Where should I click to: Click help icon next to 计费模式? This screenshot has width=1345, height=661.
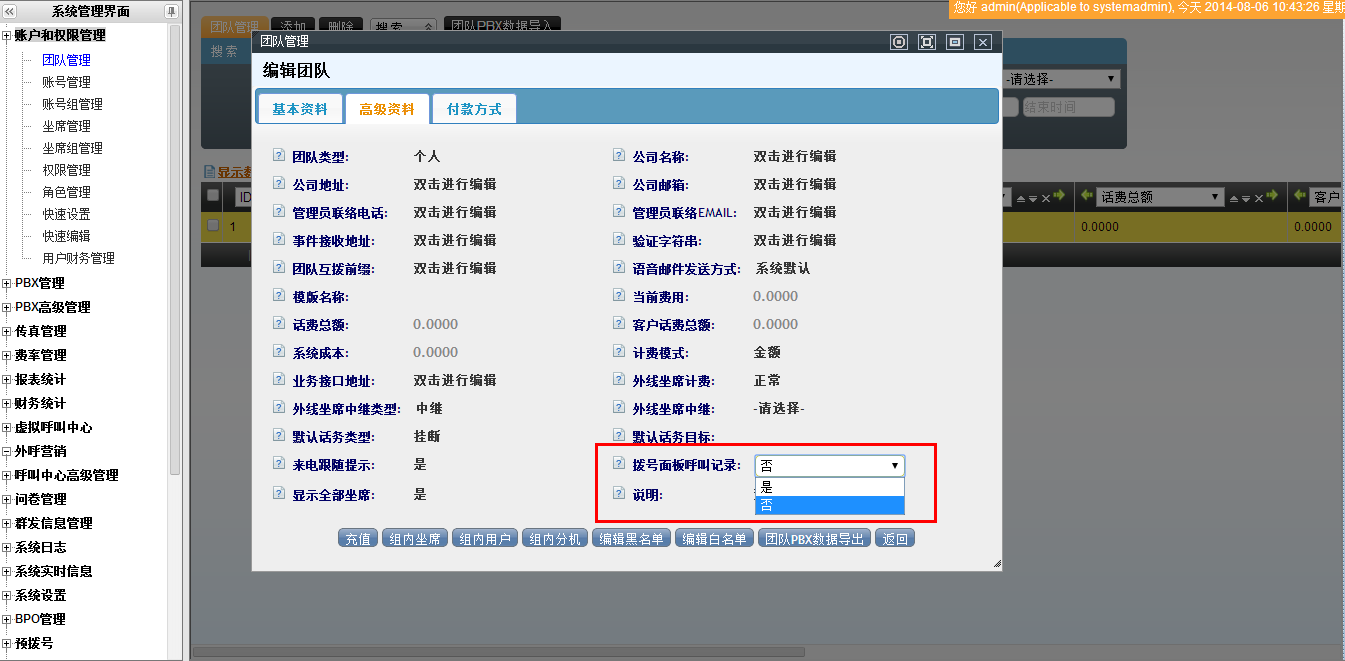618,352
